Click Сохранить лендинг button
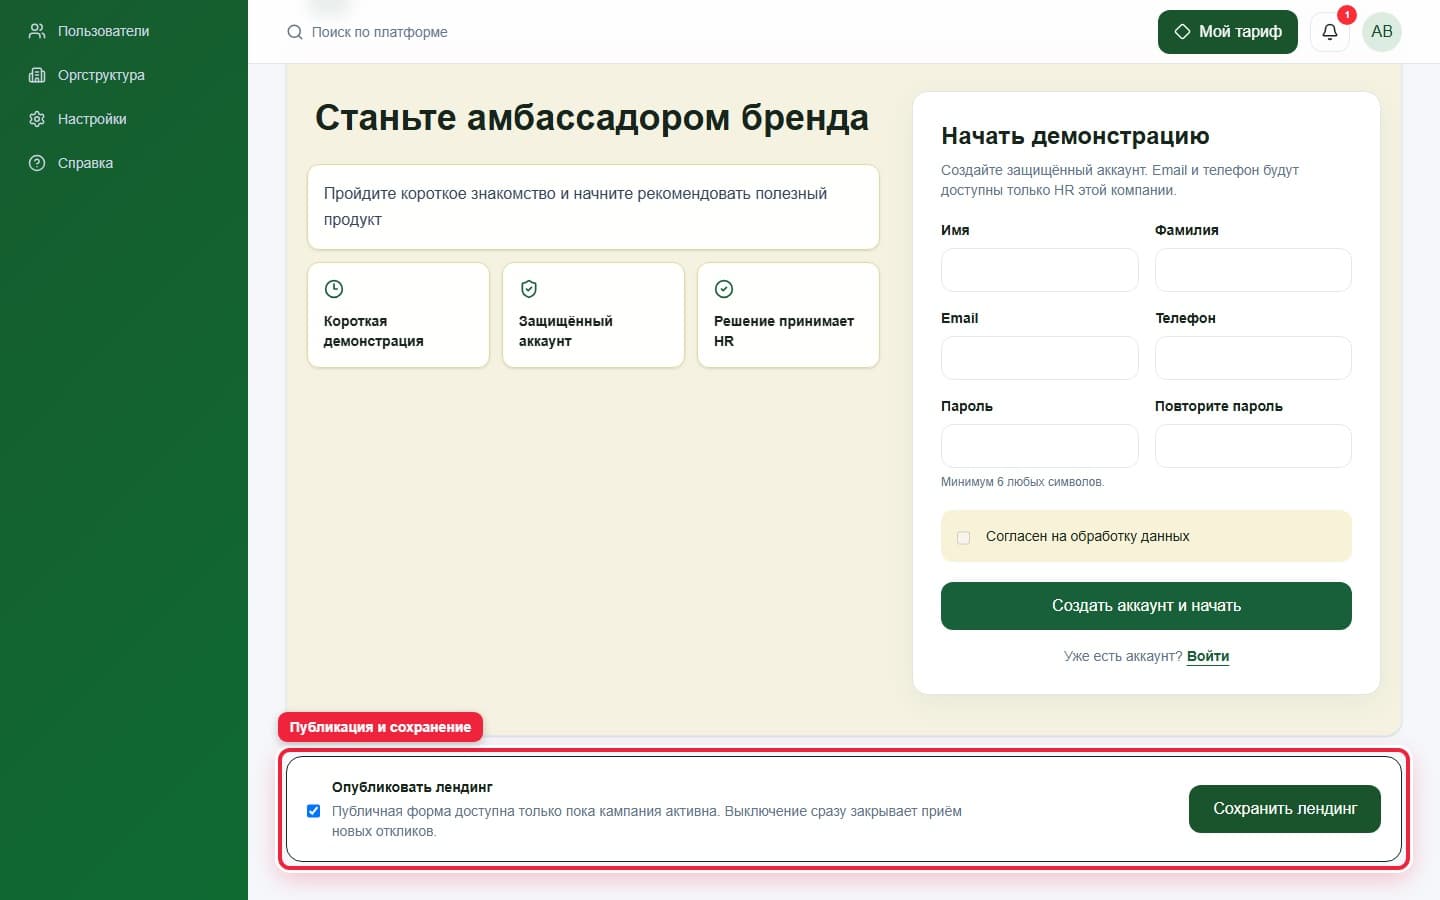The width and height of the screenshot is (1440, 900). (x=1285, y=809)
